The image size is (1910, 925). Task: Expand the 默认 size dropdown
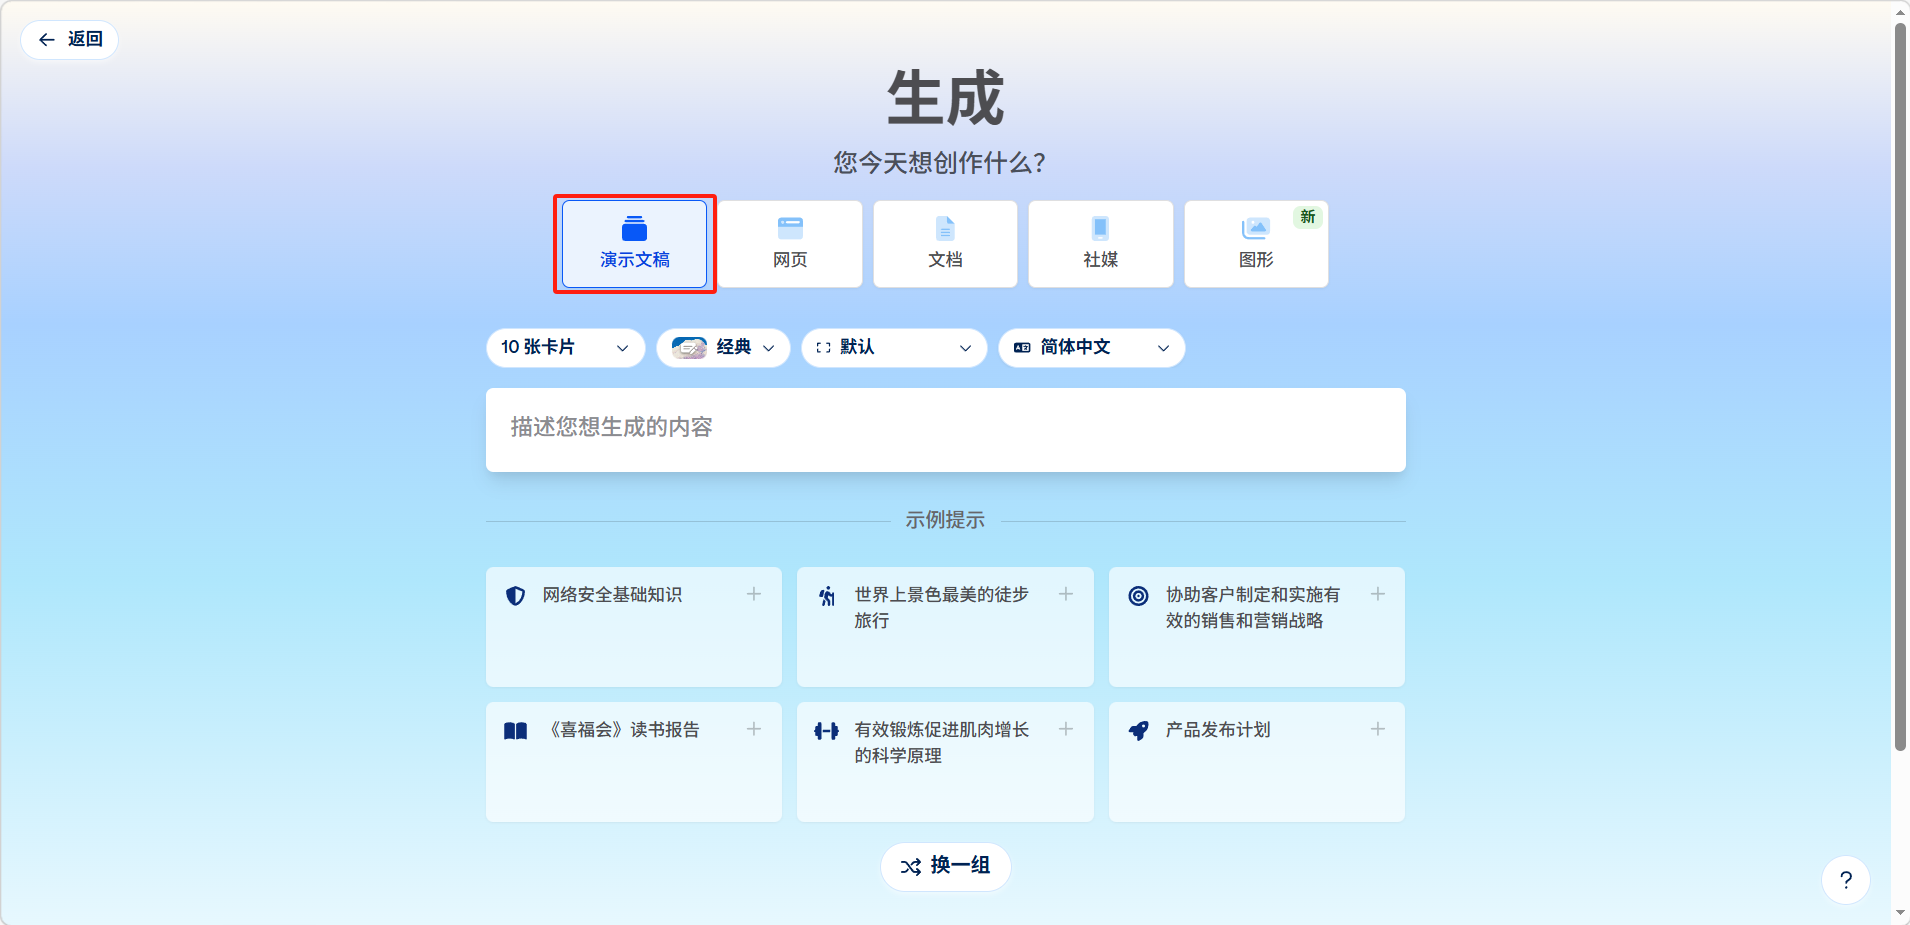(x=894, y=348)
